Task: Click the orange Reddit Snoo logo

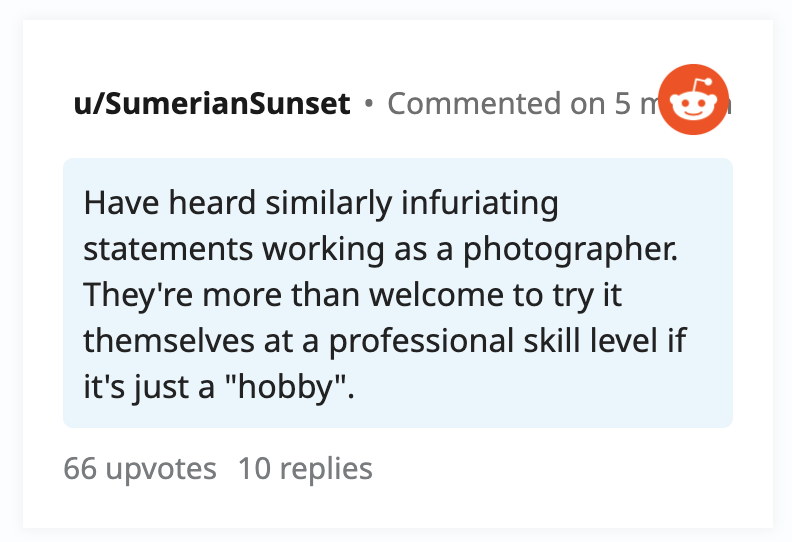Action: click(x=693, y=100)
